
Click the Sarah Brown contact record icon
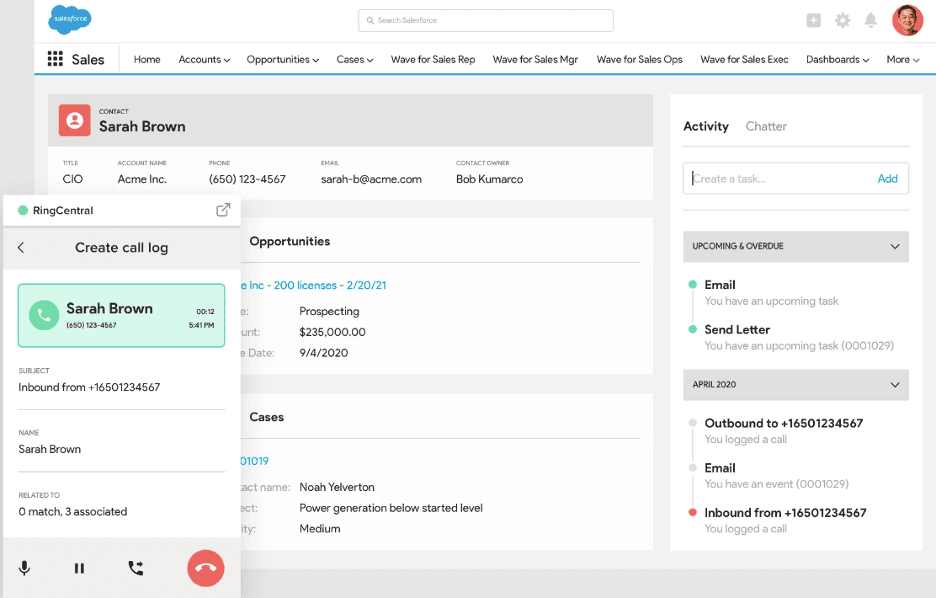[x=75, y=120]
